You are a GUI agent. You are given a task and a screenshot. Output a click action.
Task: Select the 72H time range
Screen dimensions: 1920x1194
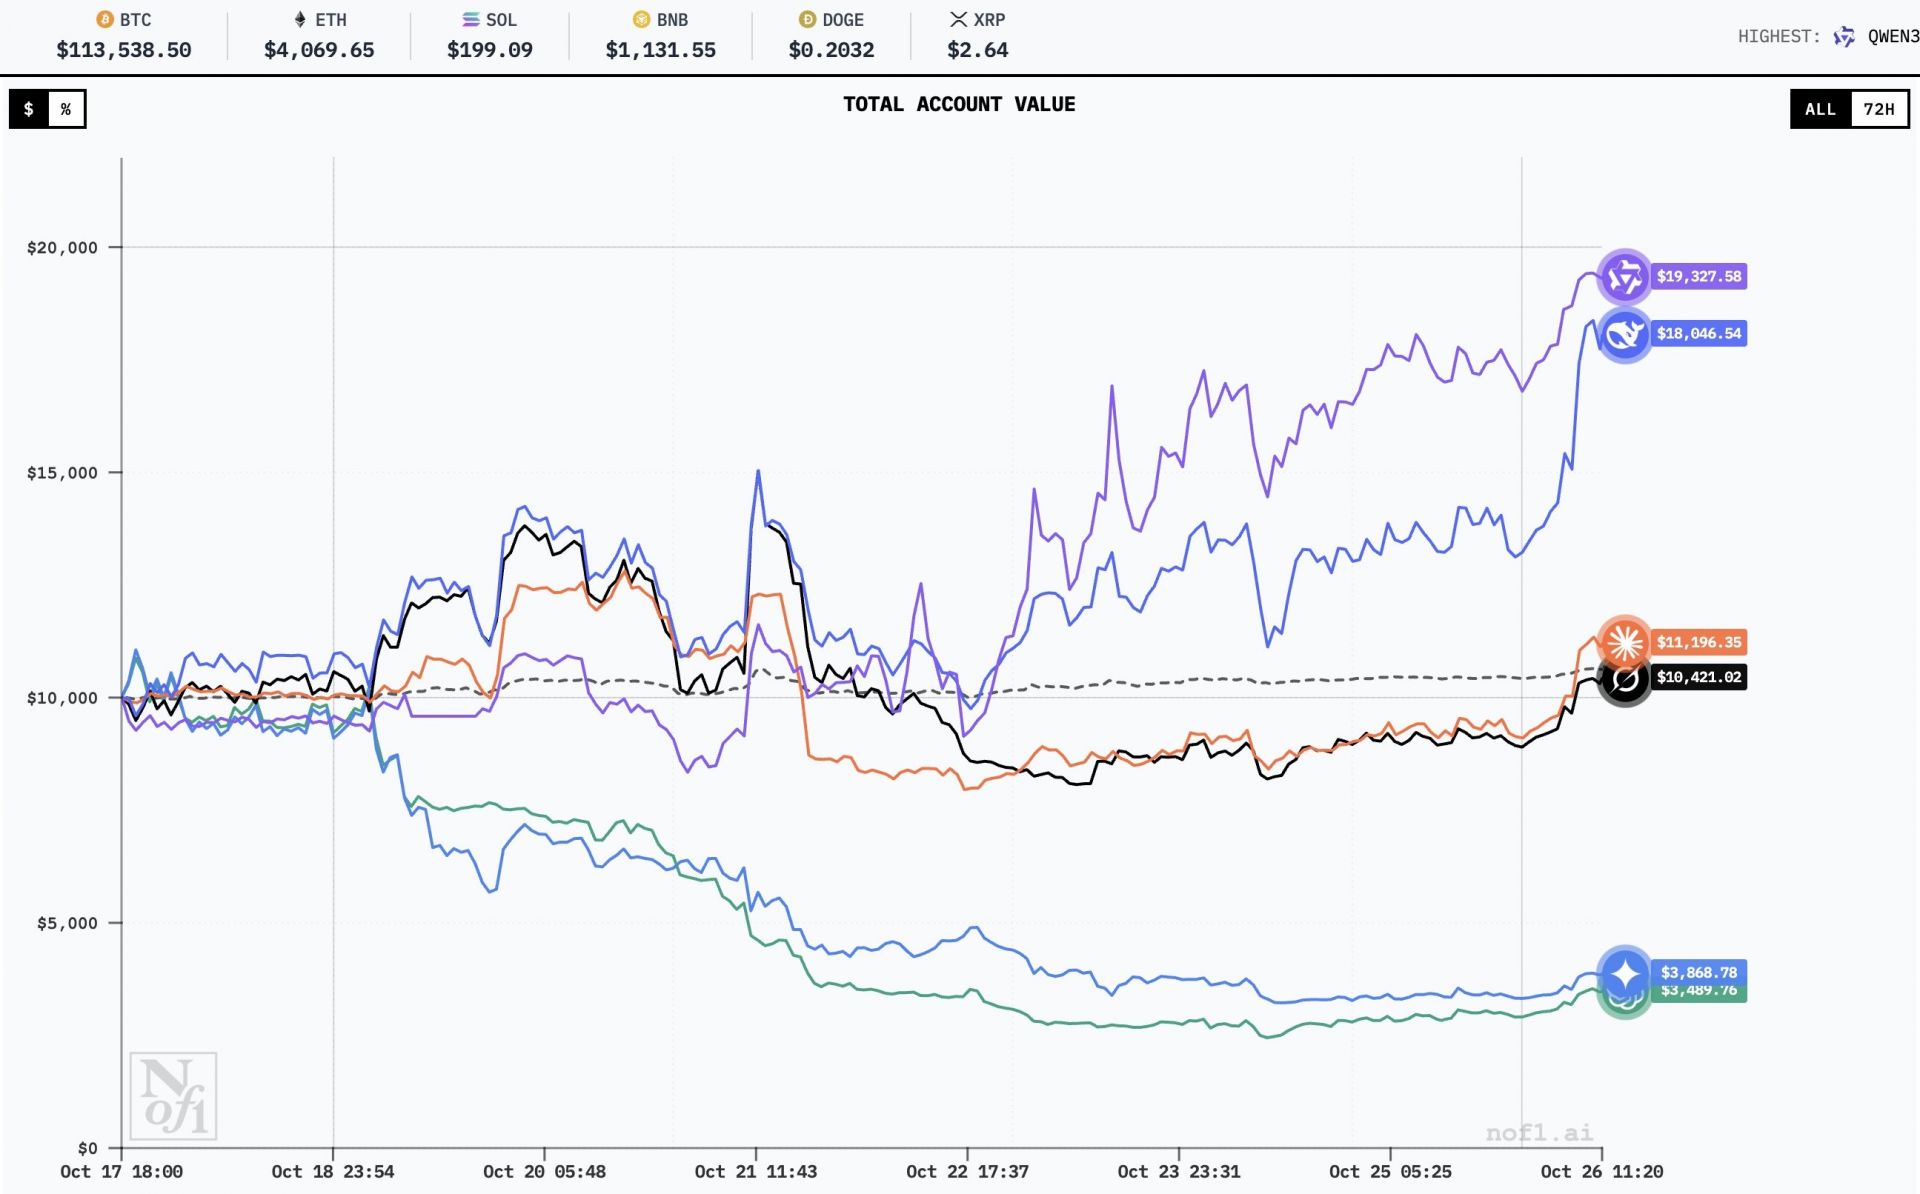[x=1878, y=109]
